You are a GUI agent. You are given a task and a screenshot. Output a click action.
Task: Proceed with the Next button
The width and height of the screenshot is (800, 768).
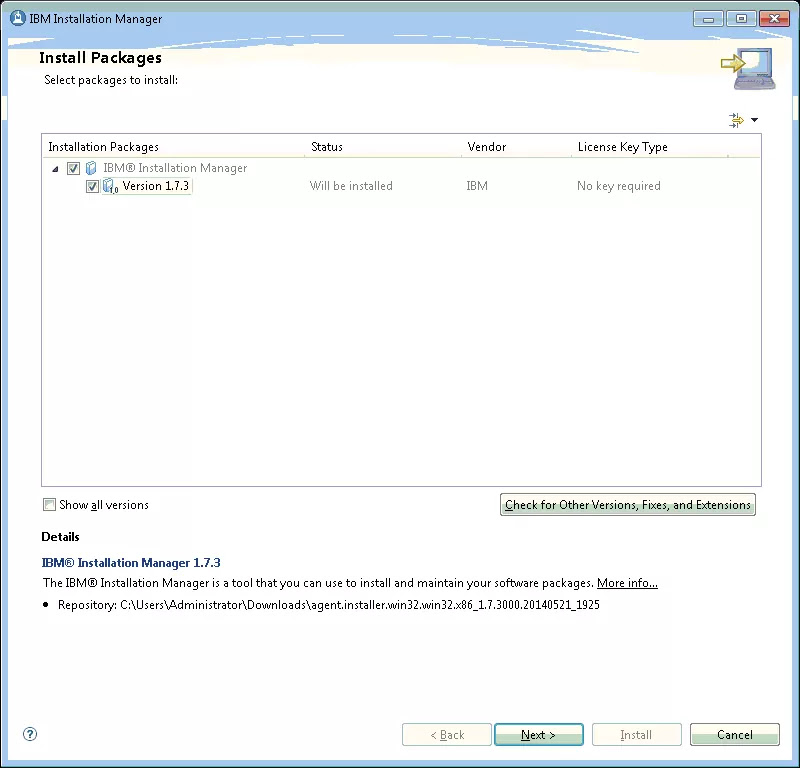tap(539, 735)
